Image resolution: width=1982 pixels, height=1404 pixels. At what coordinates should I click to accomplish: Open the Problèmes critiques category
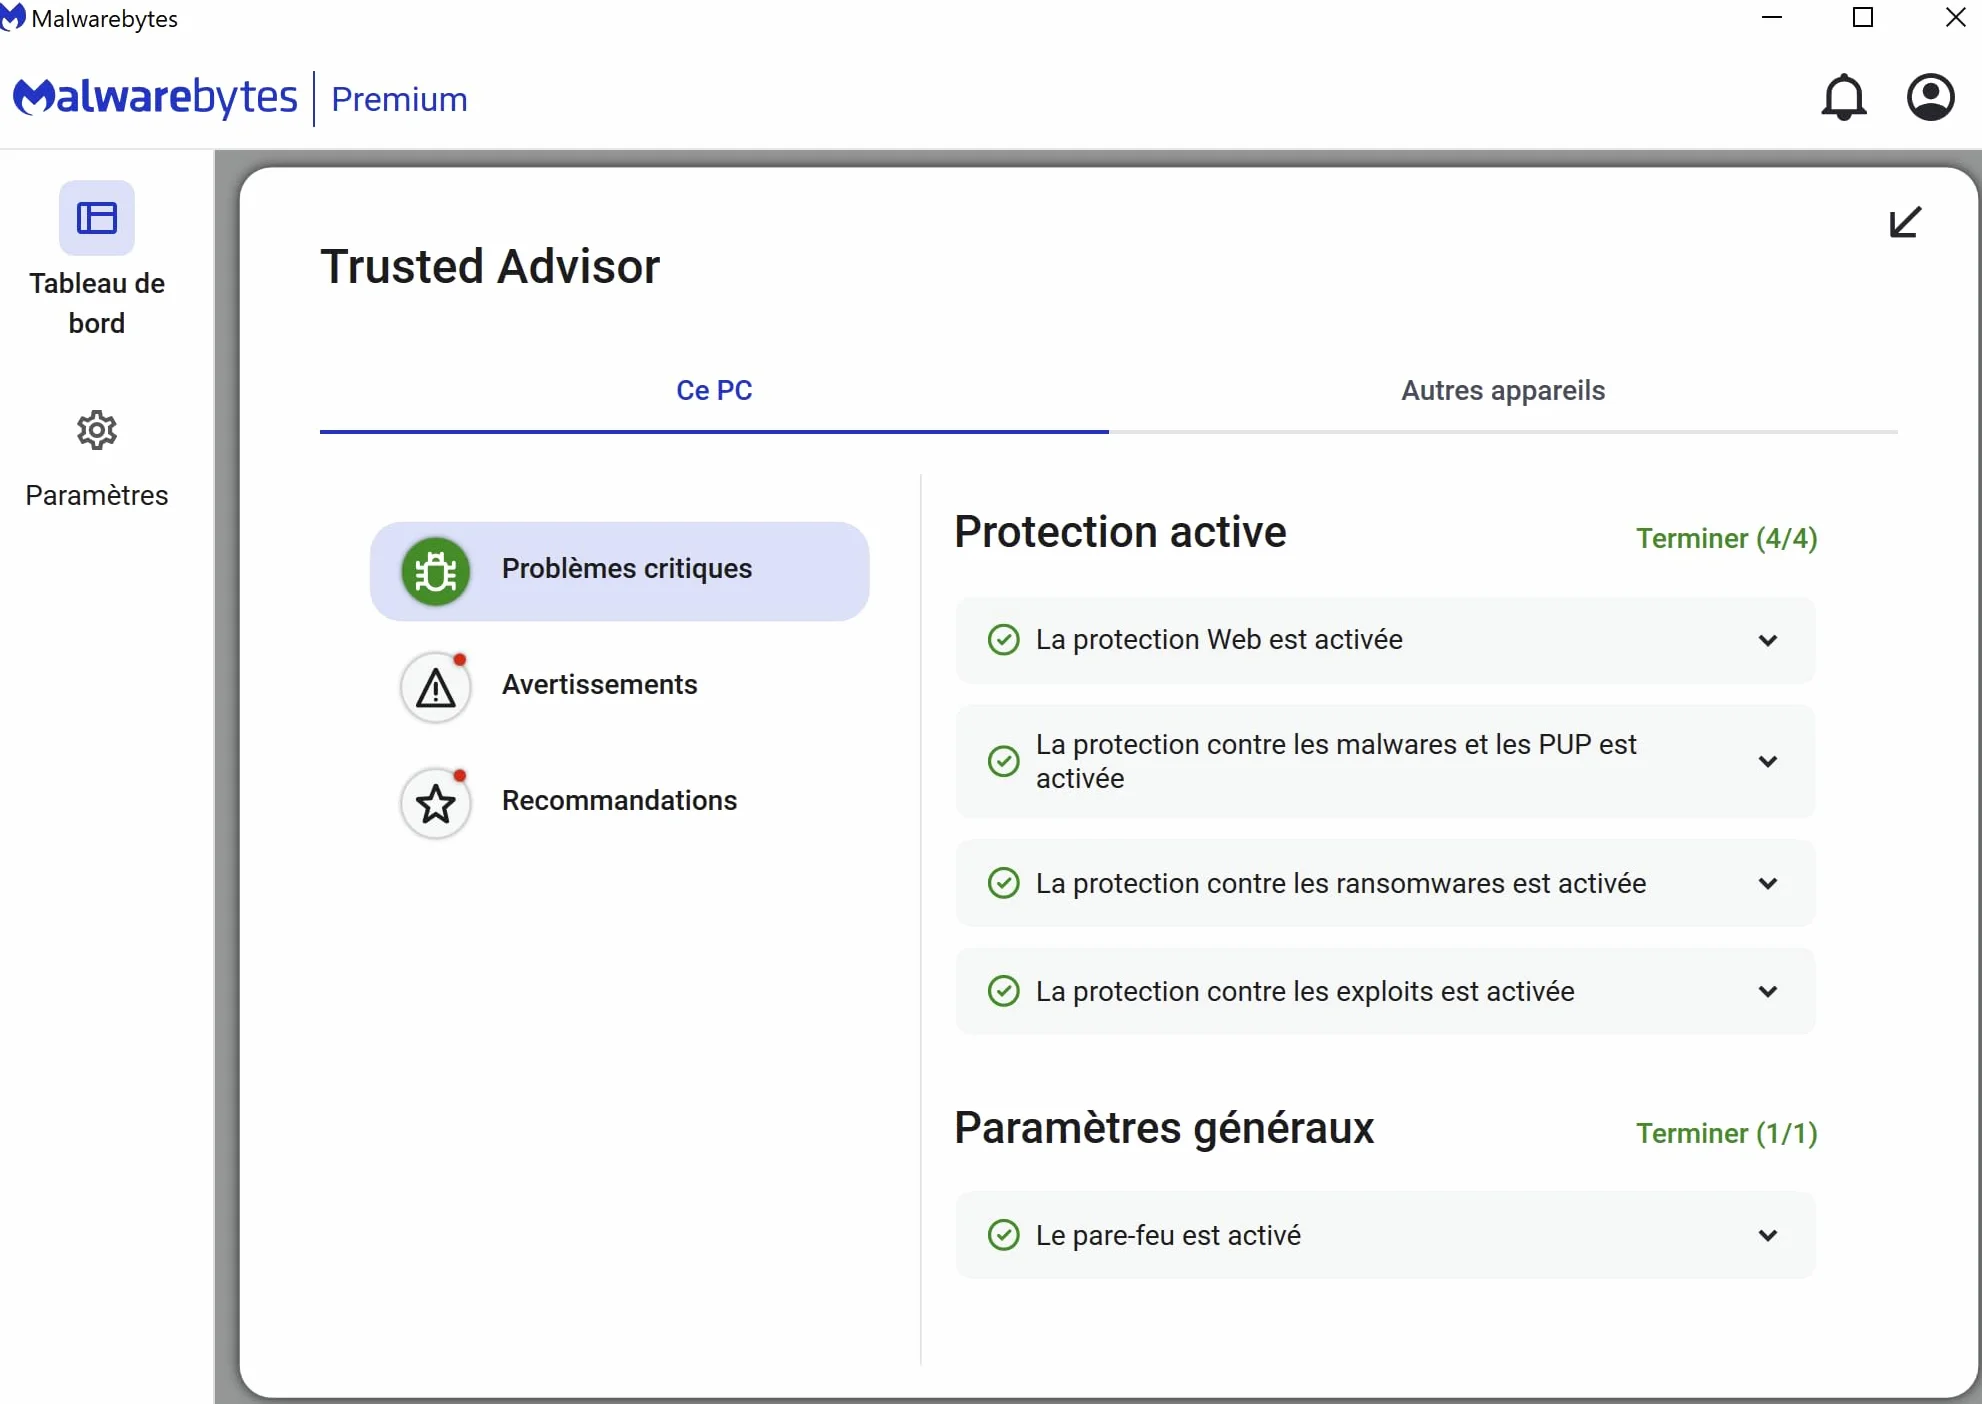619,571
